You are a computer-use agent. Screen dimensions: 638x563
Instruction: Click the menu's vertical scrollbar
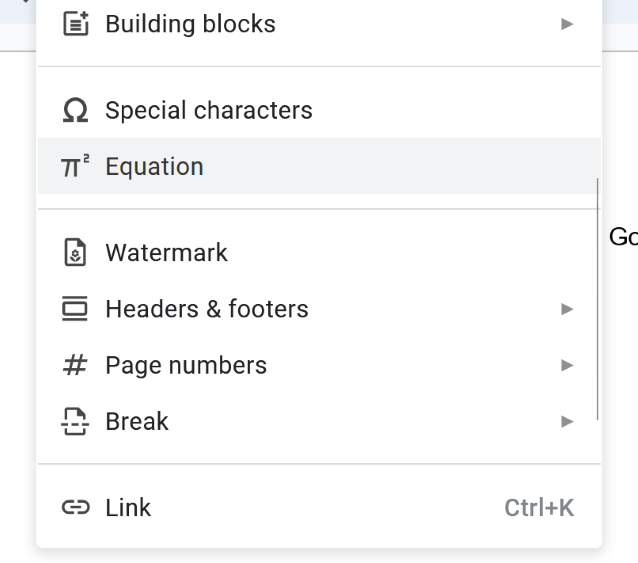[x=597, y=300]
